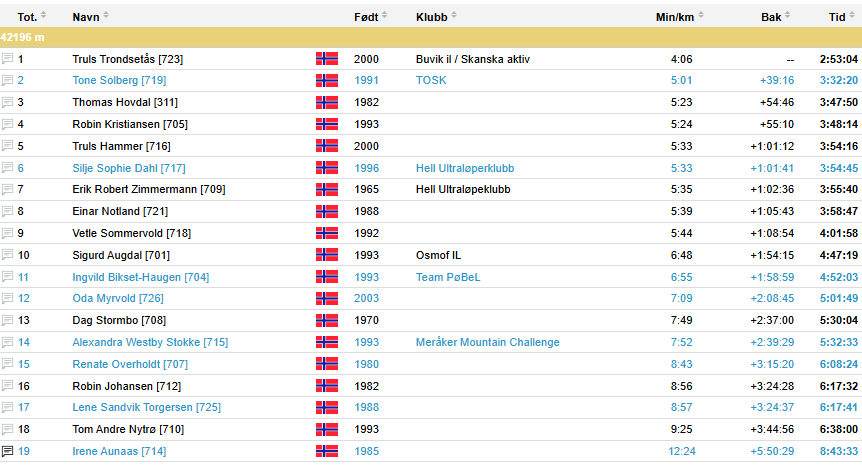The image size is (862, 468).
Task: Open Lene Sandvik Torgersen's profile
Action: [146, 407]
